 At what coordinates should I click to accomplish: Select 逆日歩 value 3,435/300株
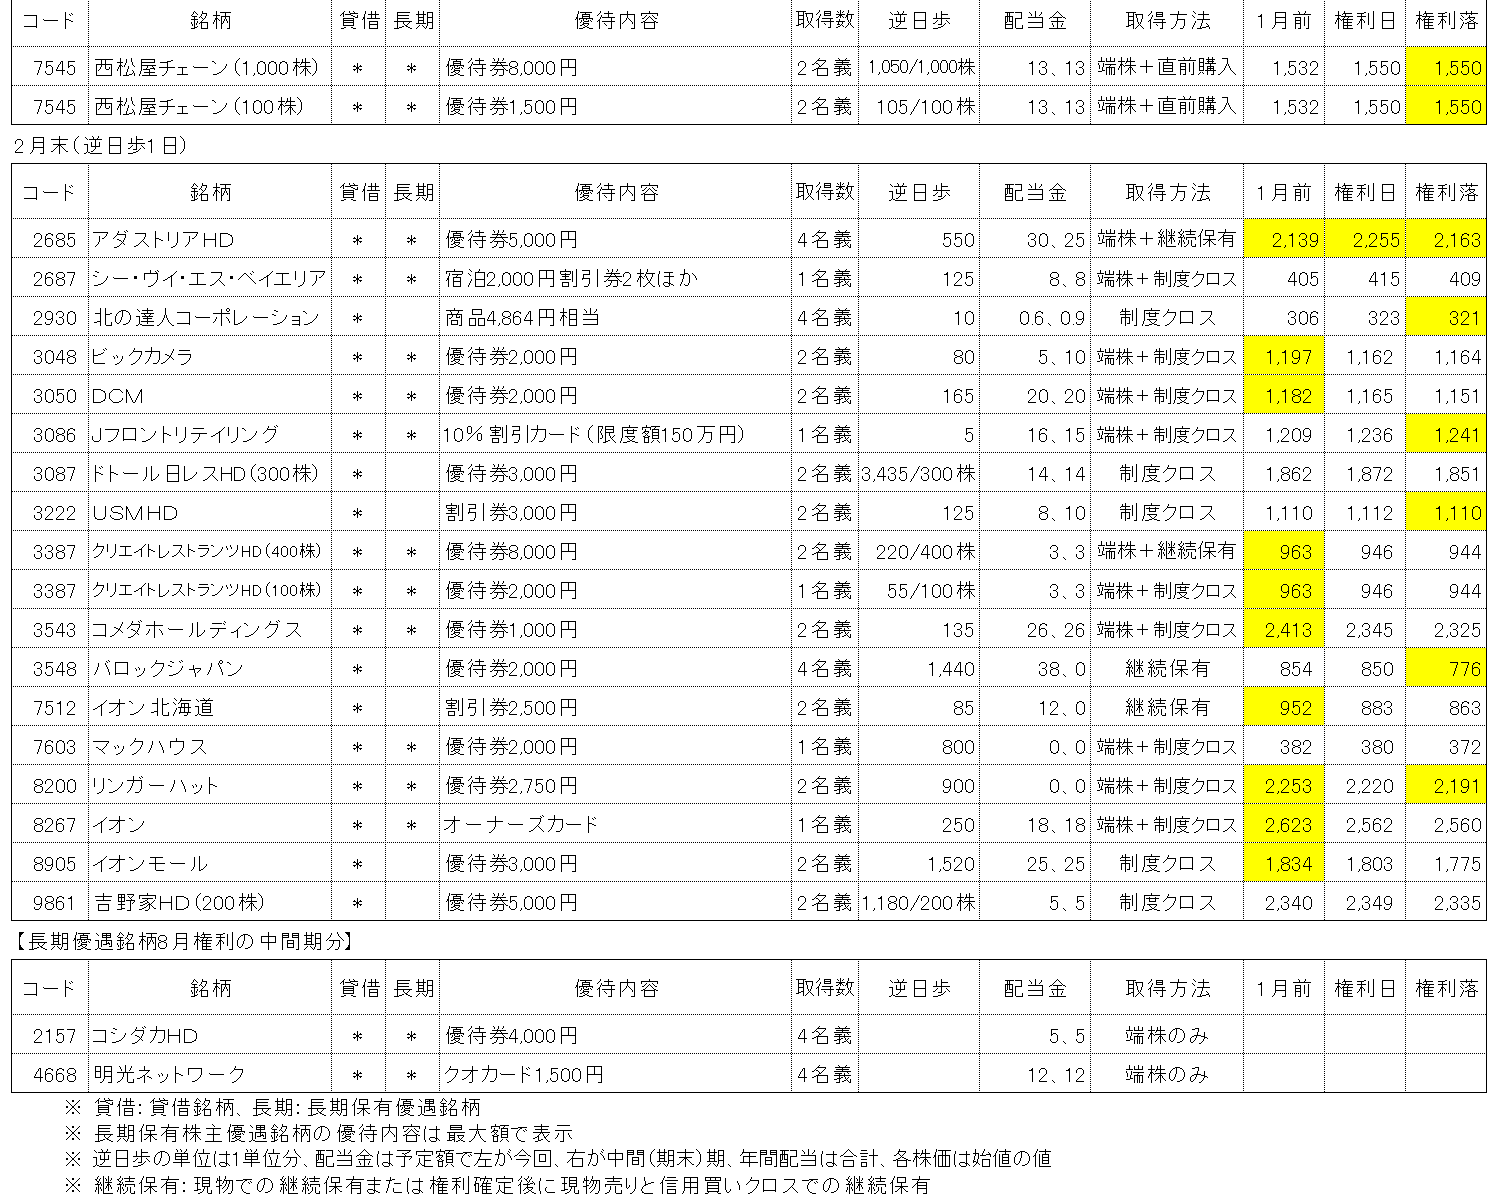click(x=919, y=474)
